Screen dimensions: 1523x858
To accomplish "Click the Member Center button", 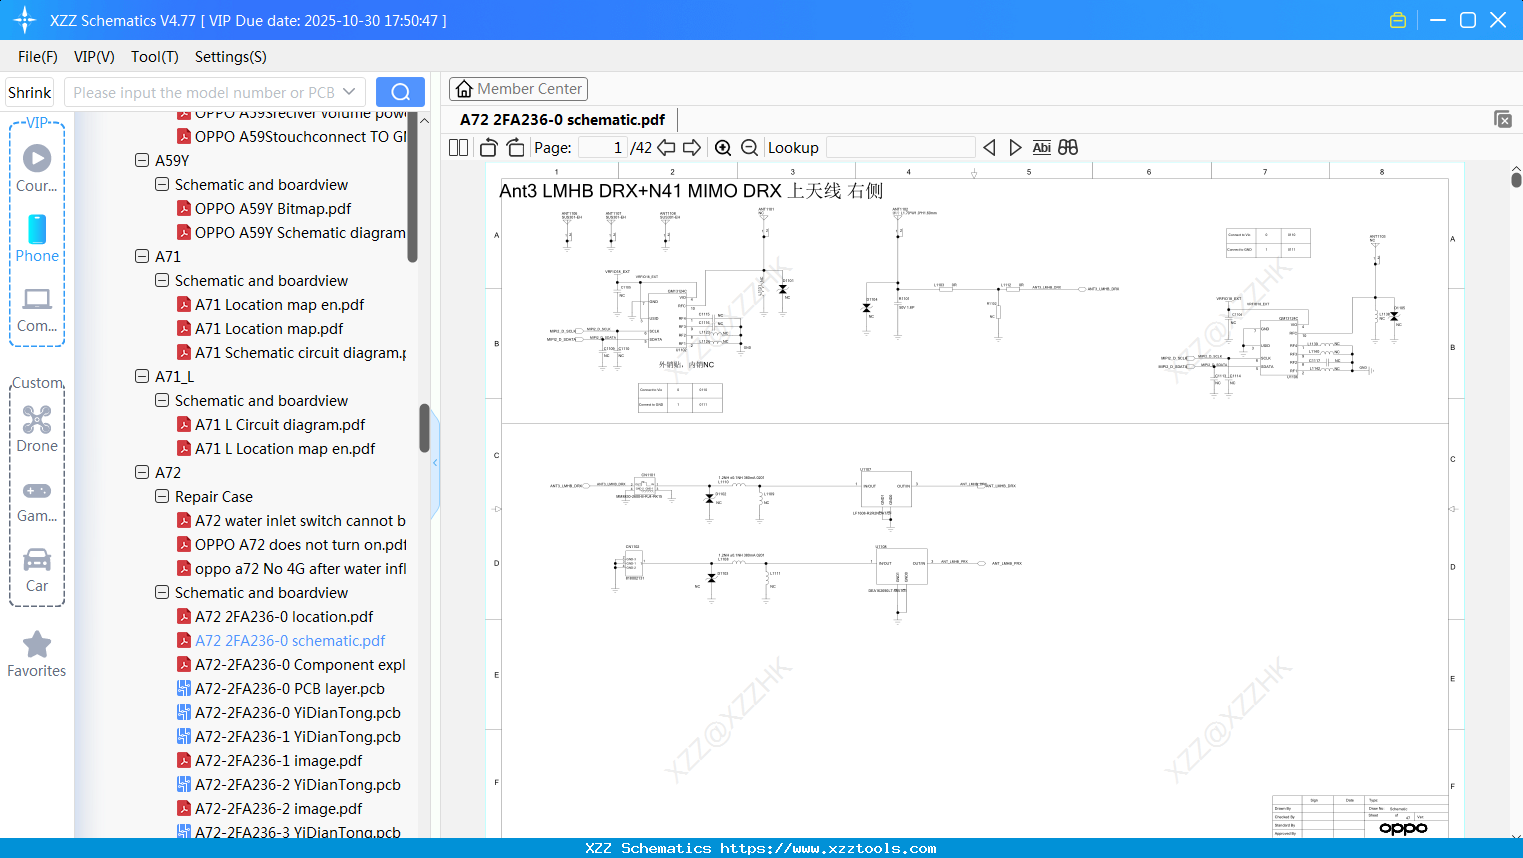I will pos(518,88).
